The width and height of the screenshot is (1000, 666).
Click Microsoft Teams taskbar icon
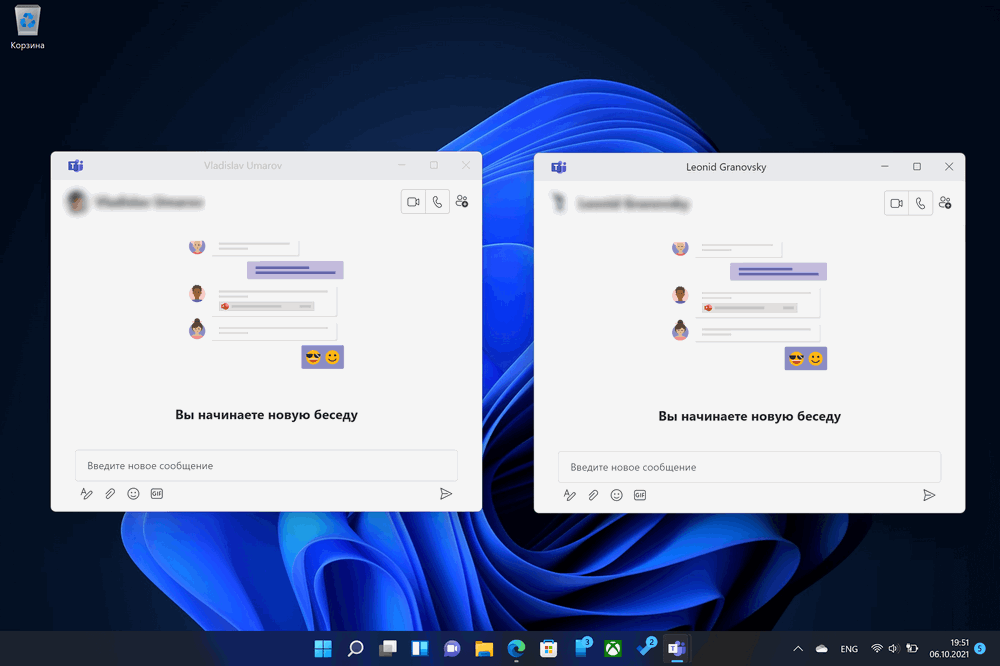click(677, 649)
